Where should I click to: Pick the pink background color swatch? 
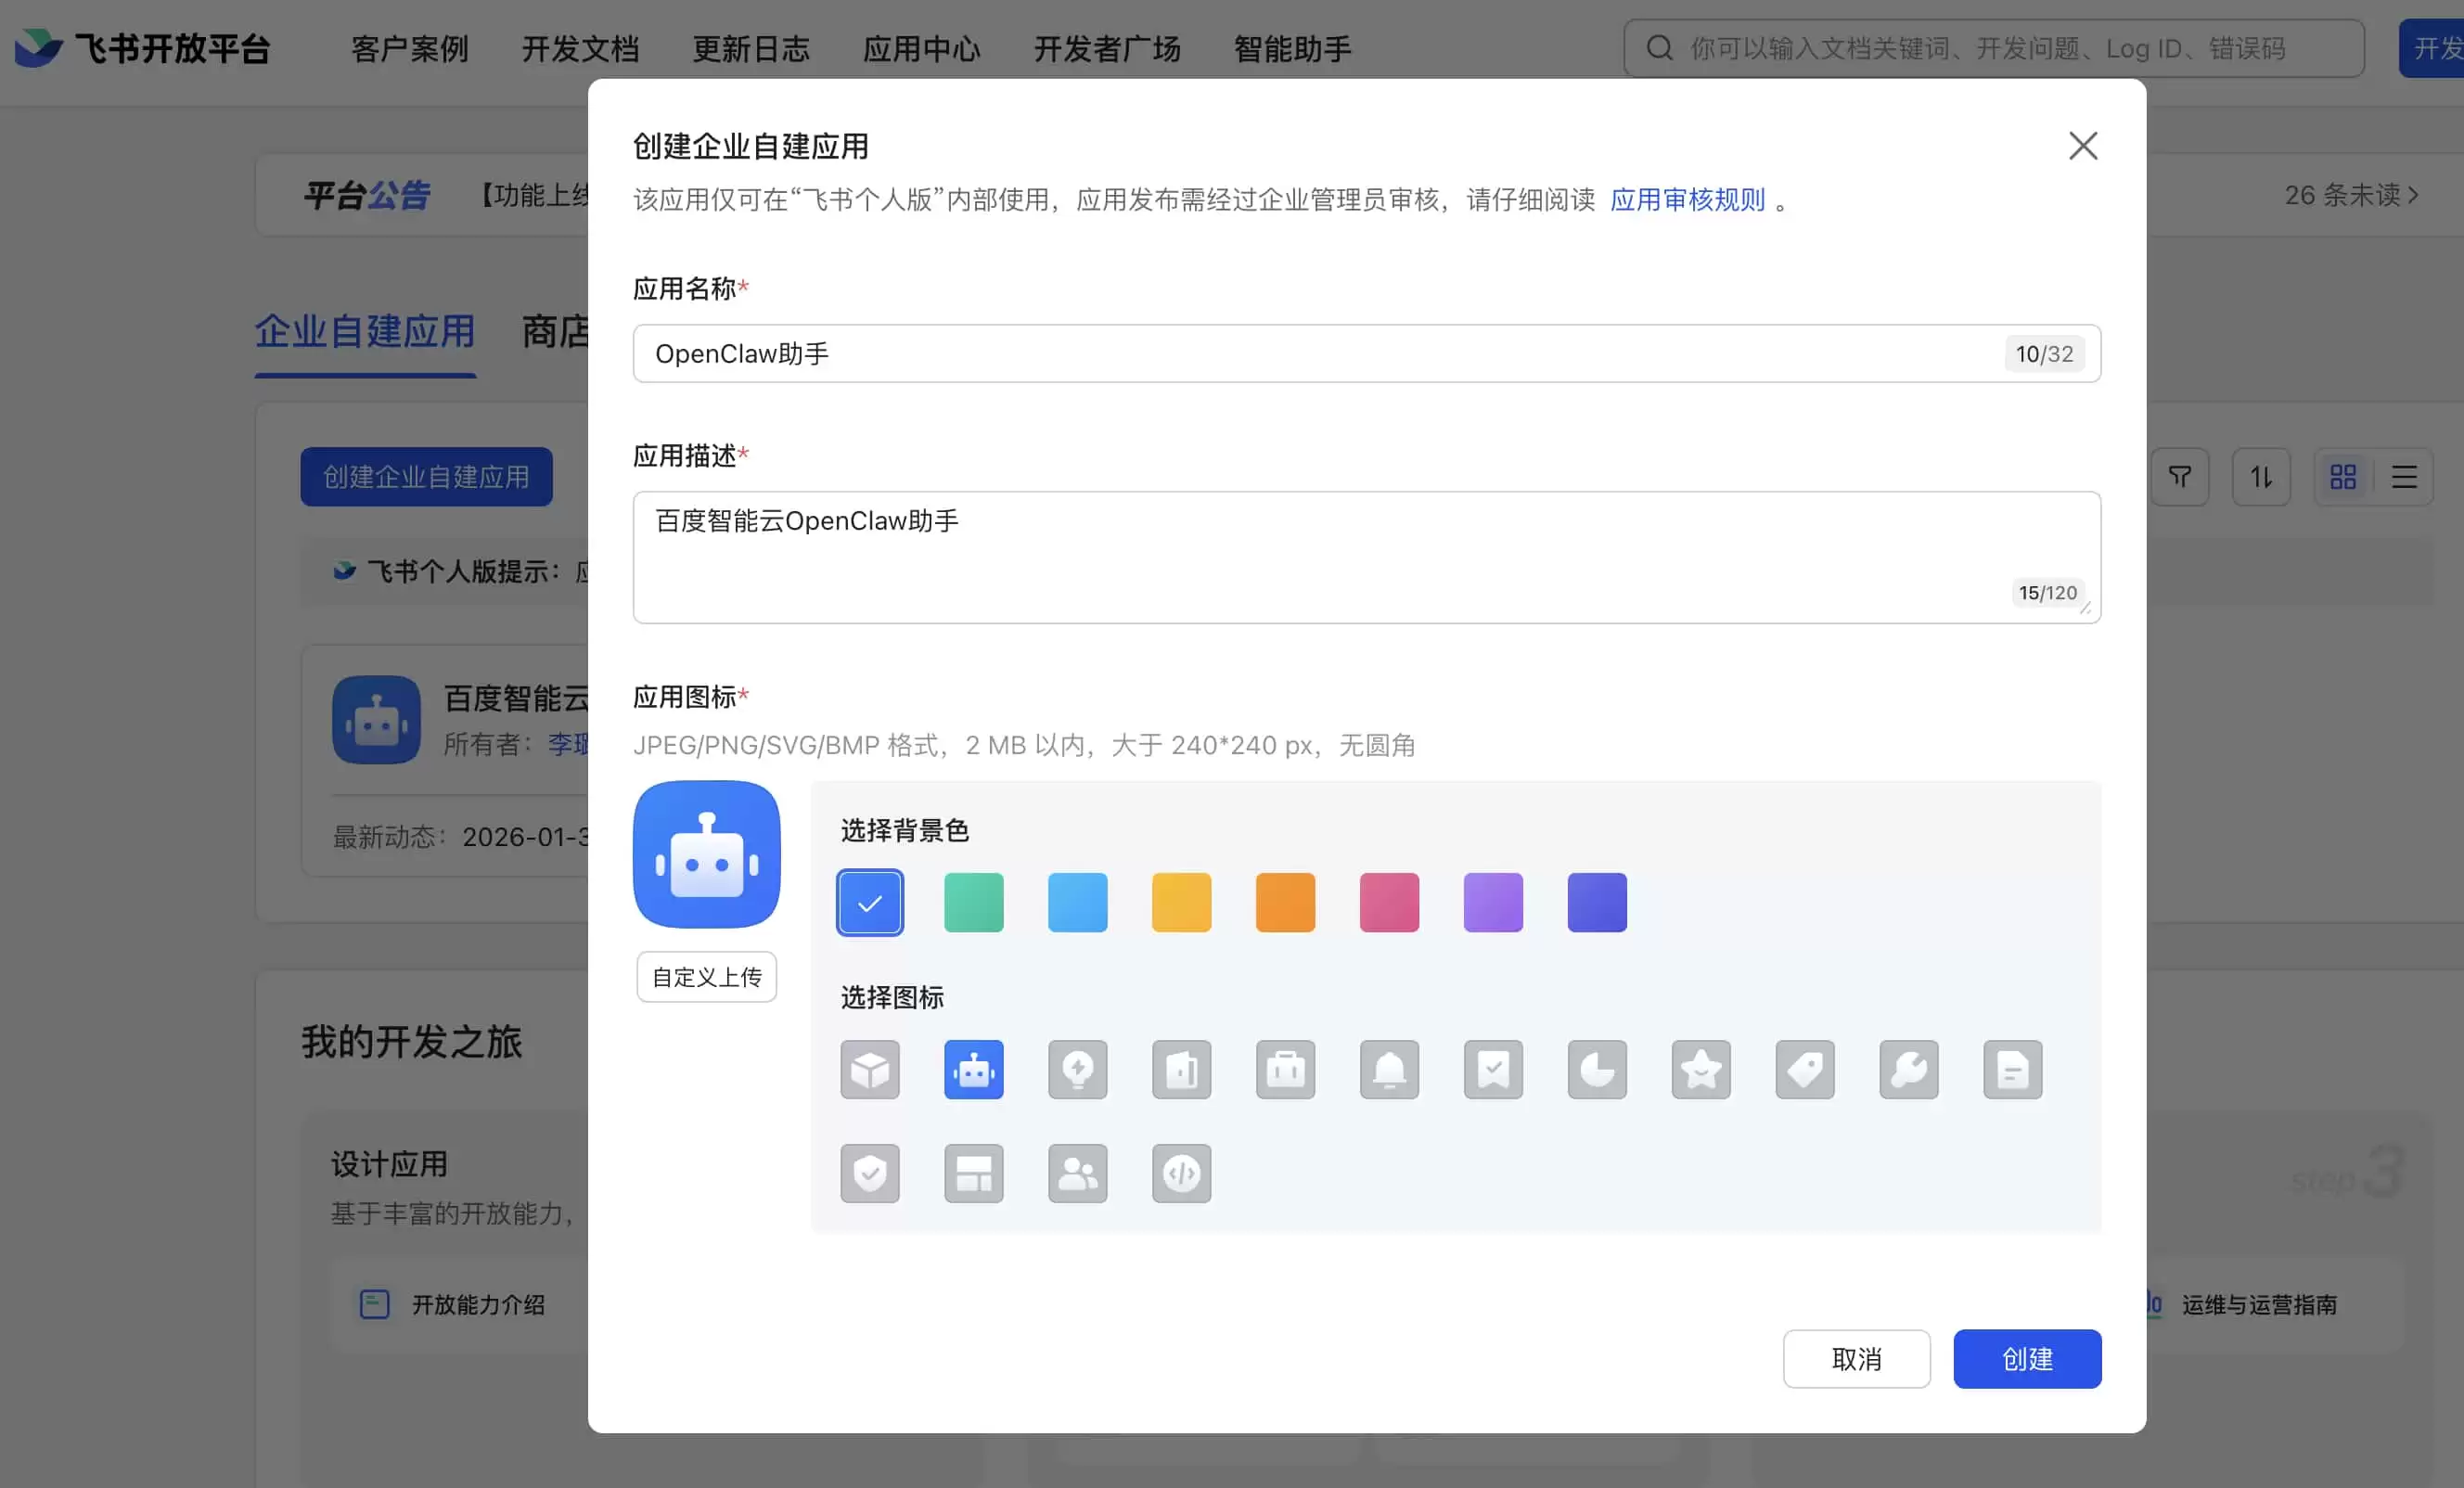(x=1389, y=902)
